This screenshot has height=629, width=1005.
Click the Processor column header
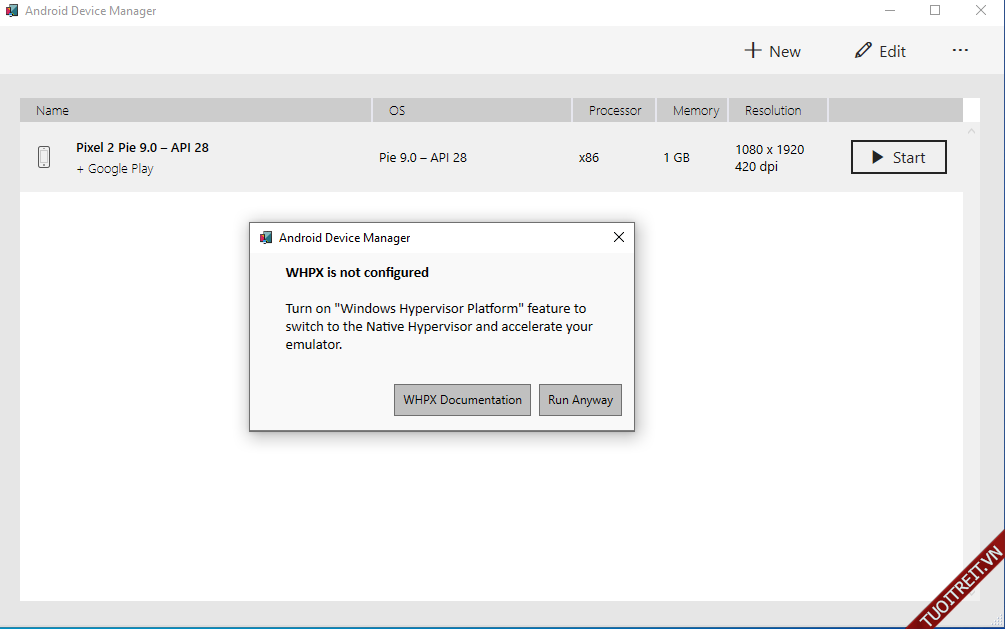pos(614,111)
